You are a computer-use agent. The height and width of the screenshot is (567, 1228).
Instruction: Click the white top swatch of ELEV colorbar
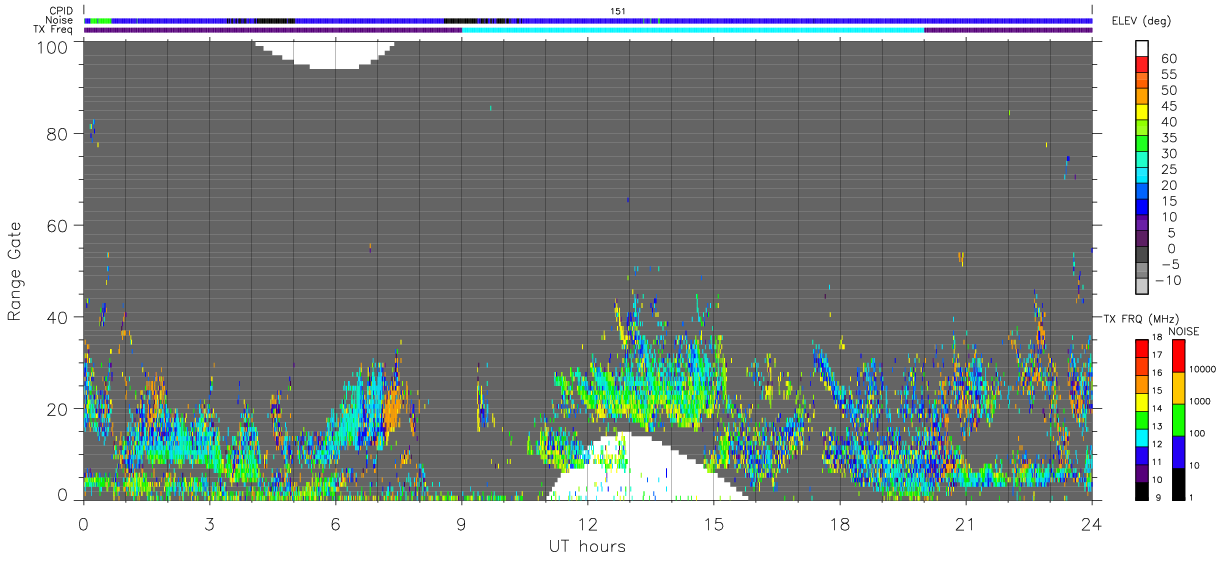point(1143,46)
